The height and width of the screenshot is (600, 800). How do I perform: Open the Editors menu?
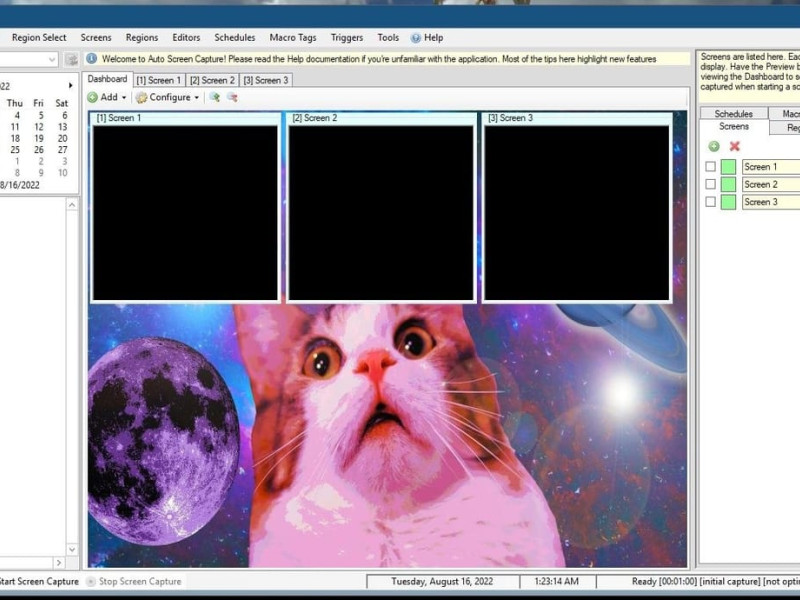coord(186,38)
